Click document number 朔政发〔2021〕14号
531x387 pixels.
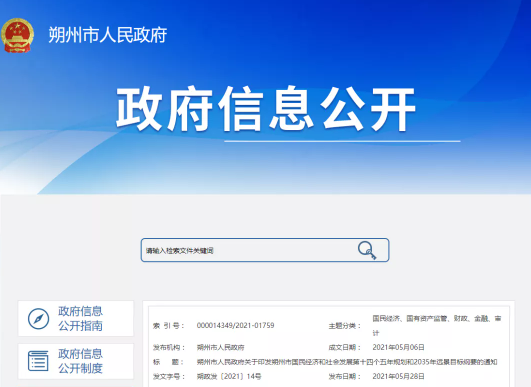[229, 376]
